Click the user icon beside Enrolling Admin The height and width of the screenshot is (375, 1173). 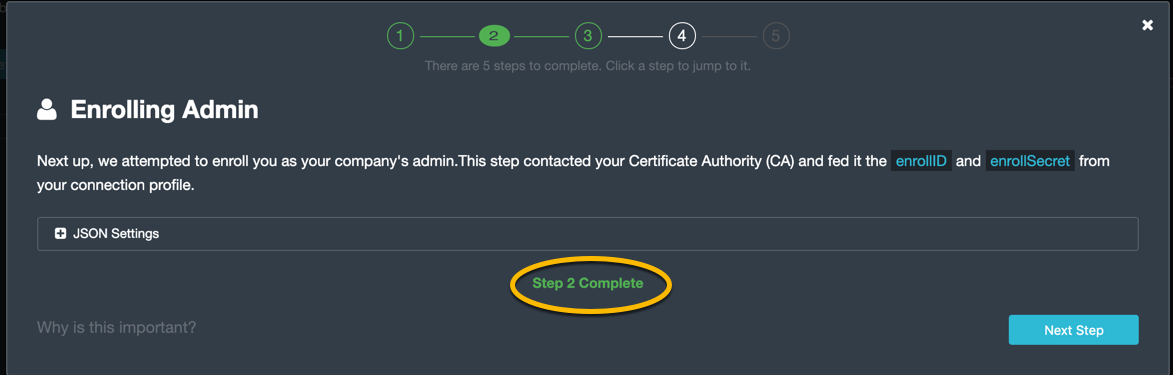pyautogui.click(x=46, y=110)
